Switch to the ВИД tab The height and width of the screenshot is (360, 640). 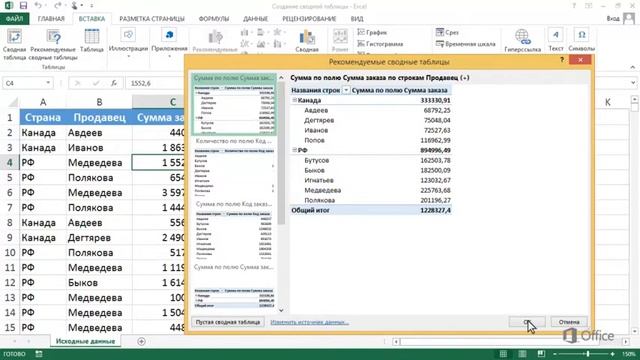tap(357, 19)
